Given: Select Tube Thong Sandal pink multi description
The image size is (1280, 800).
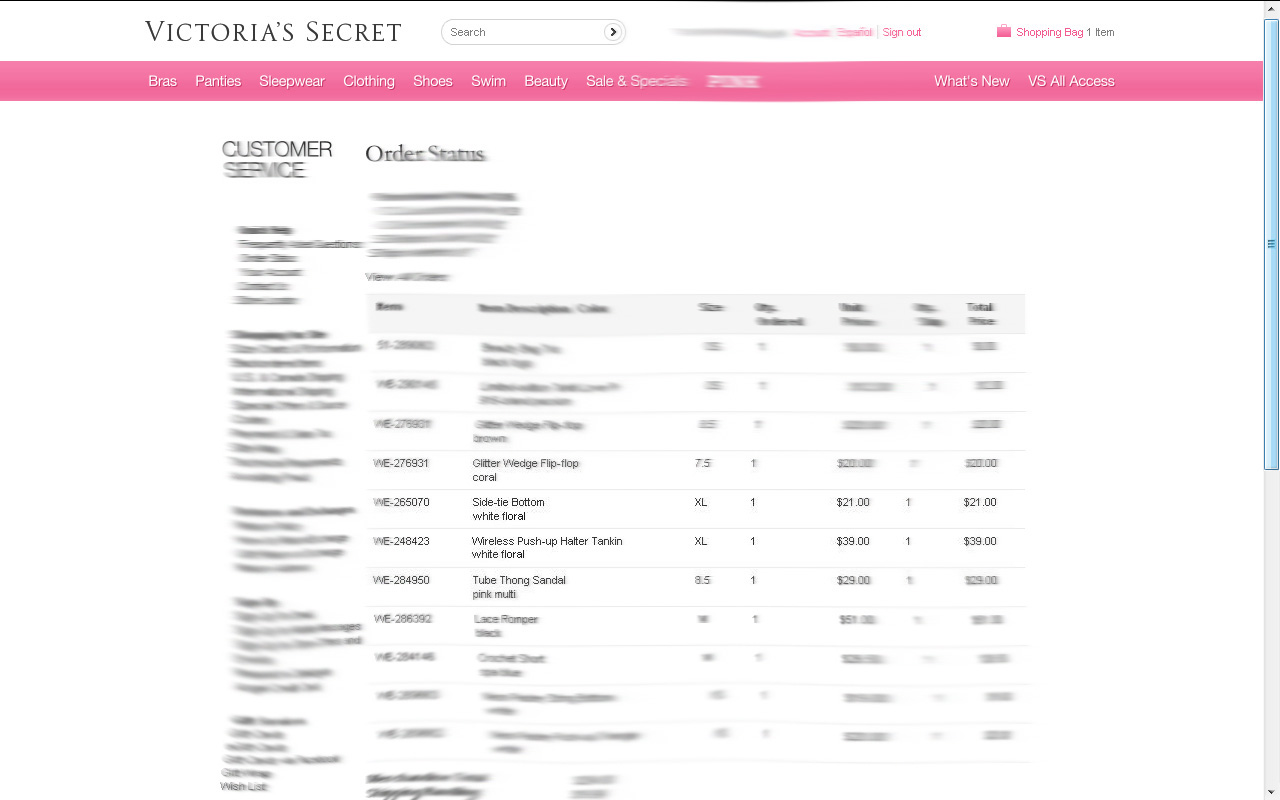Looking at the screenshot, I should (x=519, y=587).
